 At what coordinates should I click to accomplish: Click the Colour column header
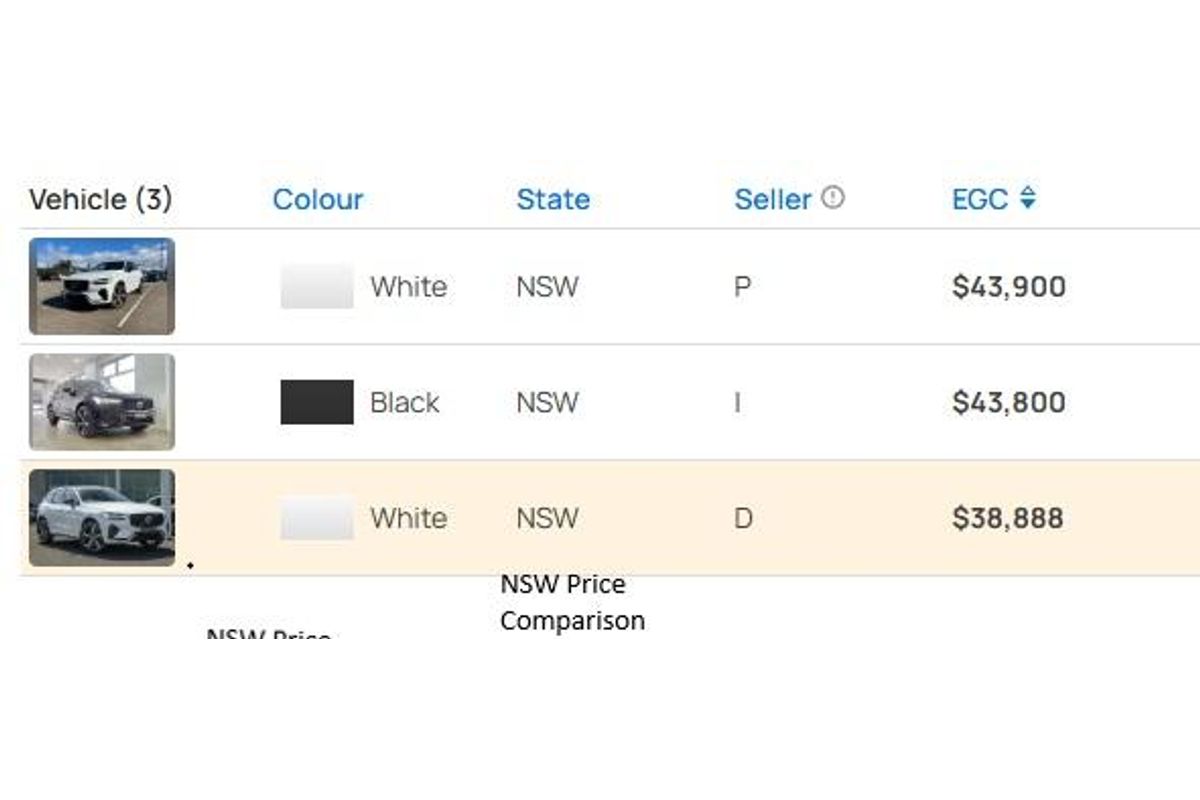coord(318,199)
